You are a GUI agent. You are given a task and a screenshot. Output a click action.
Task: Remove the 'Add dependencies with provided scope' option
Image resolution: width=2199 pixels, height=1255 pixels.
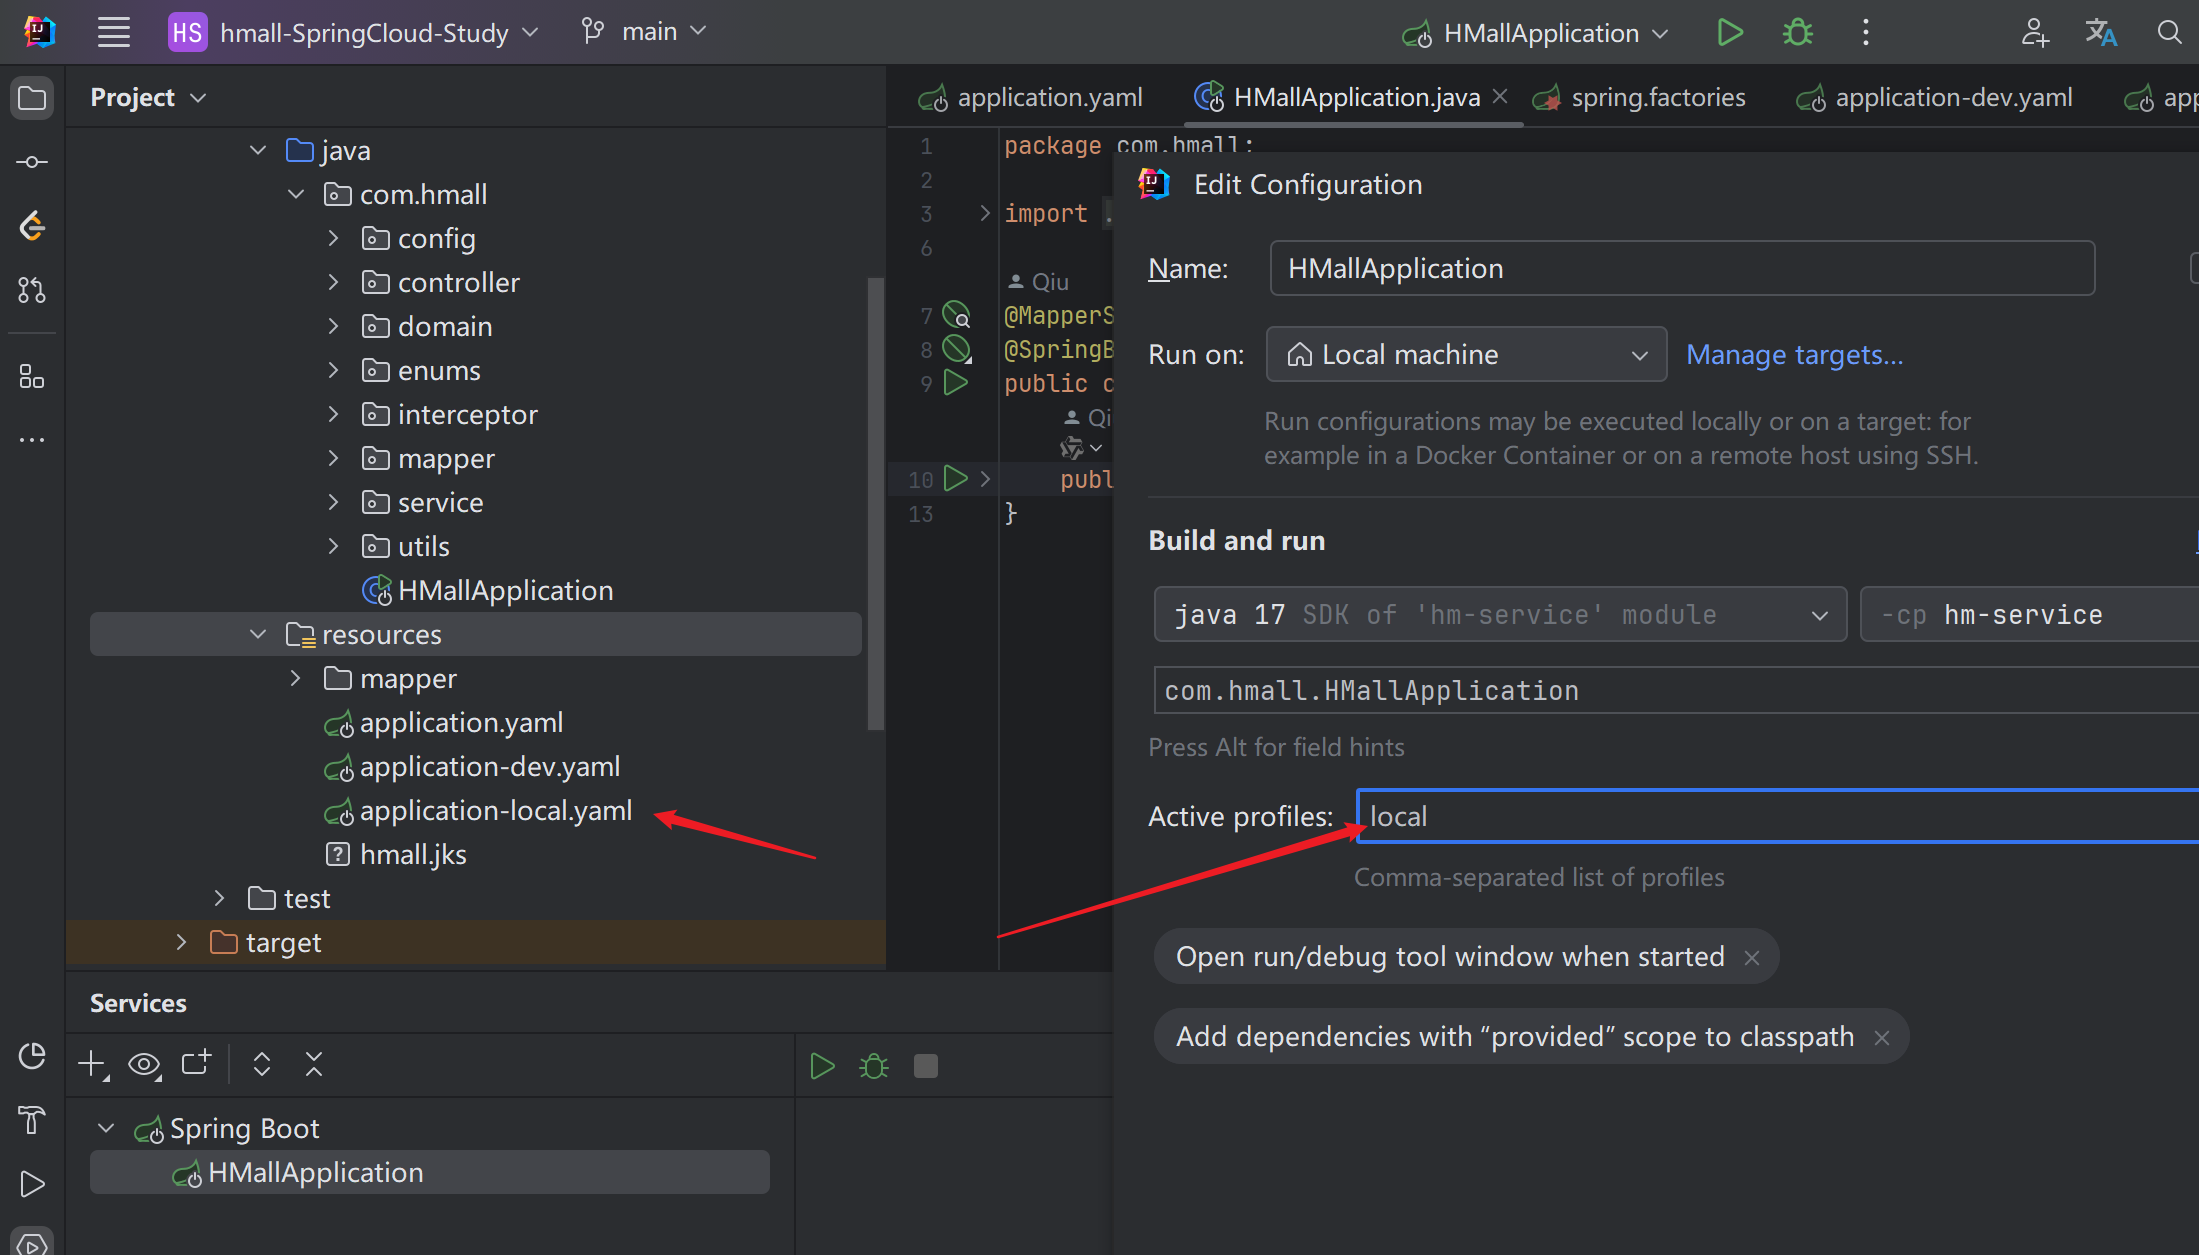[x=1882, y=1038]
